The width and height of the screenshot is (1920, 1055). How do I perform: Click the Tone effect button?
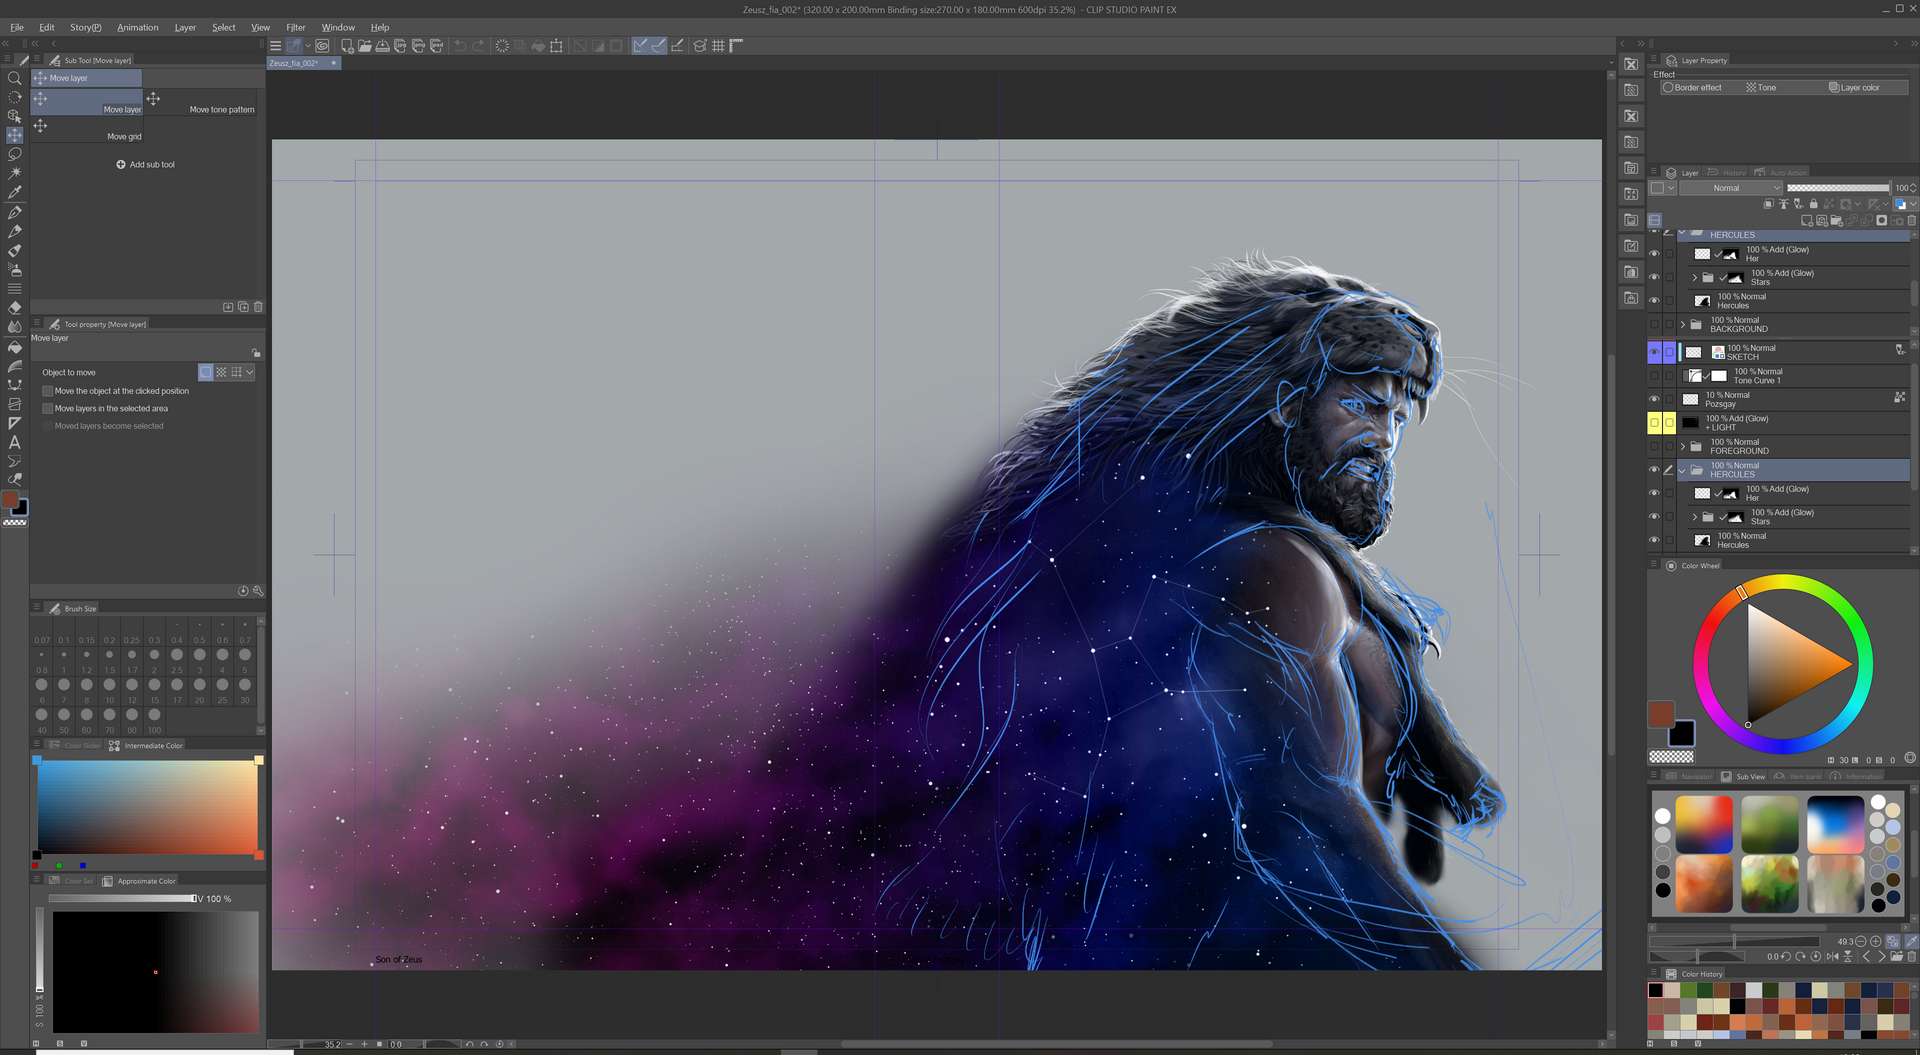click(x=1761, y=88)
